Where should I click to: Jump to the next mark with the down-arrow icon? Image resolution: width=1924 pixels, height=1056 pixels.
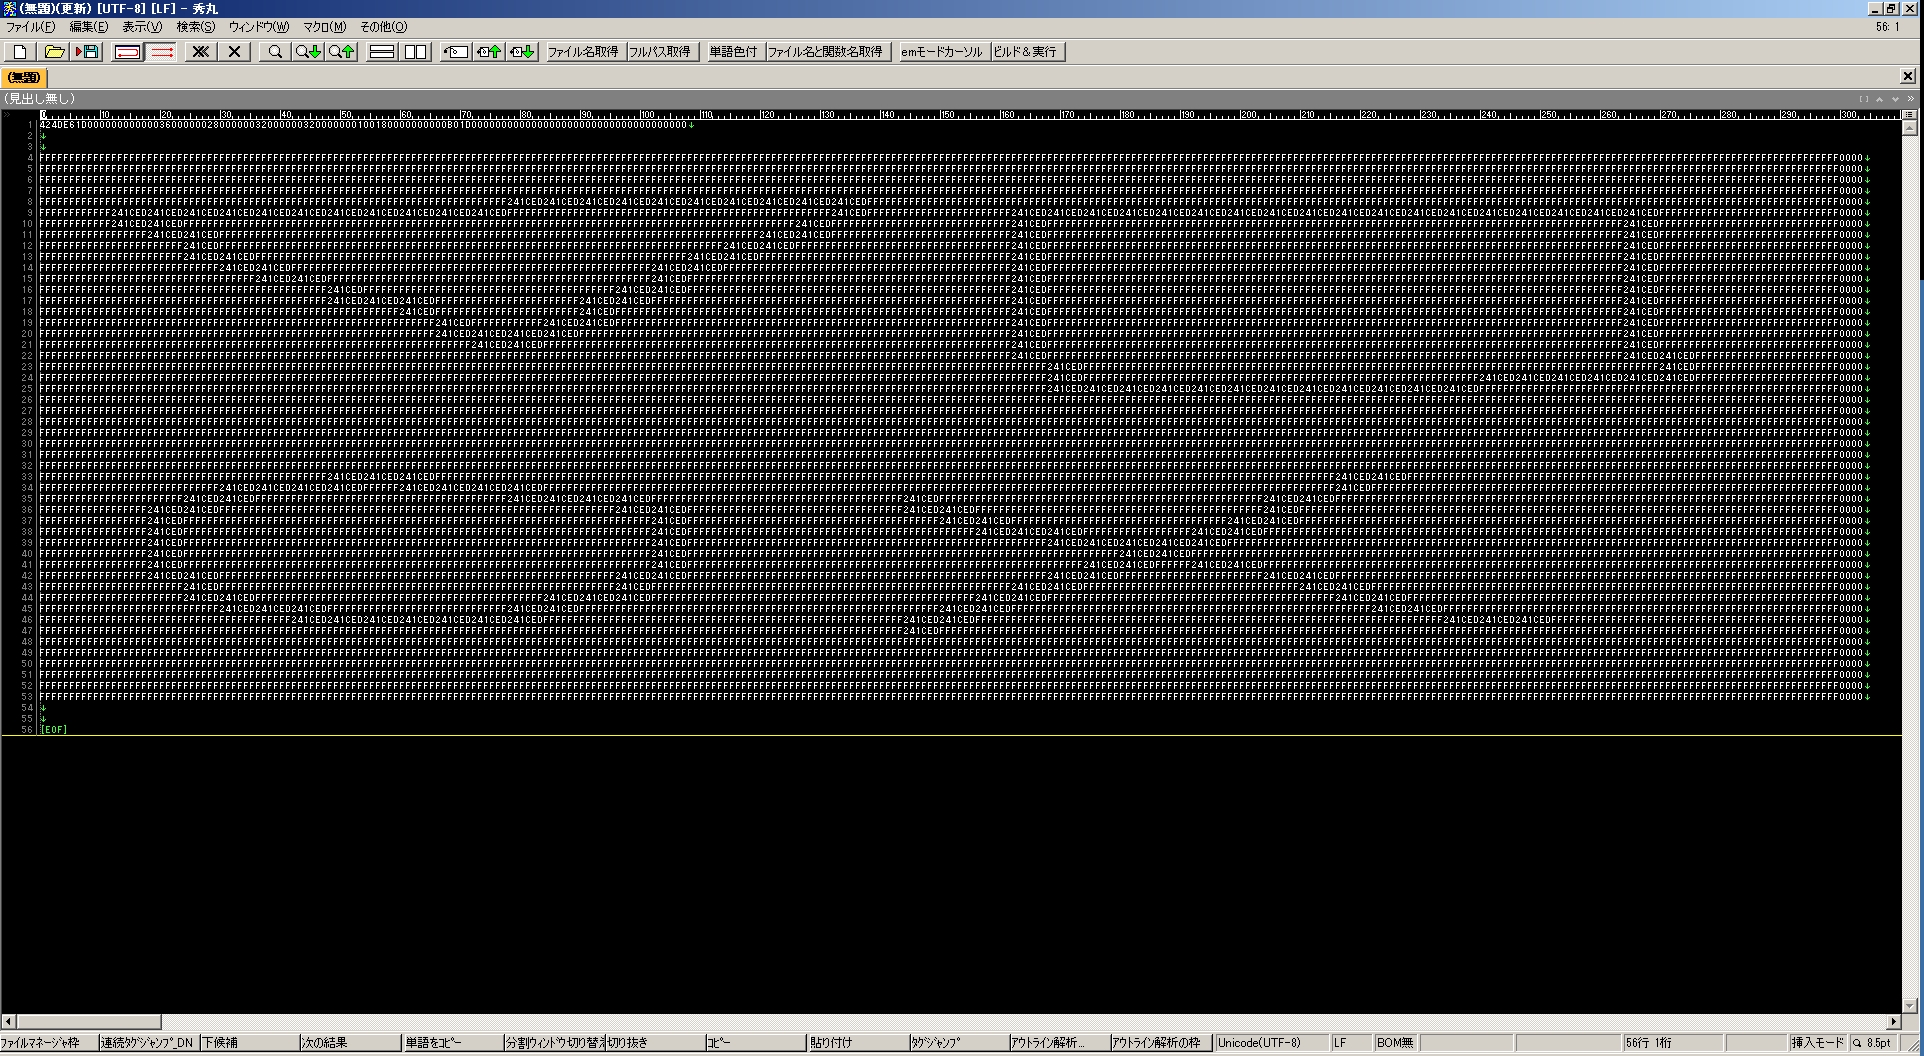click(522, 52)
